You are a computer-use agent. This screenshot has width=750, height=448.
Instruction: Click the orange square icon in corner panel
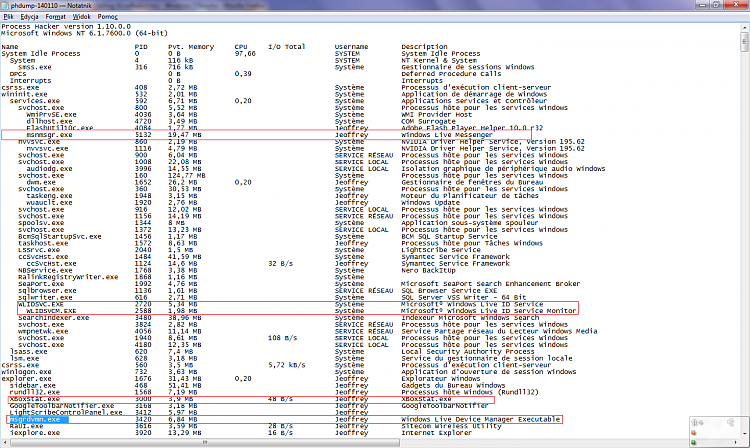point(694,433)
